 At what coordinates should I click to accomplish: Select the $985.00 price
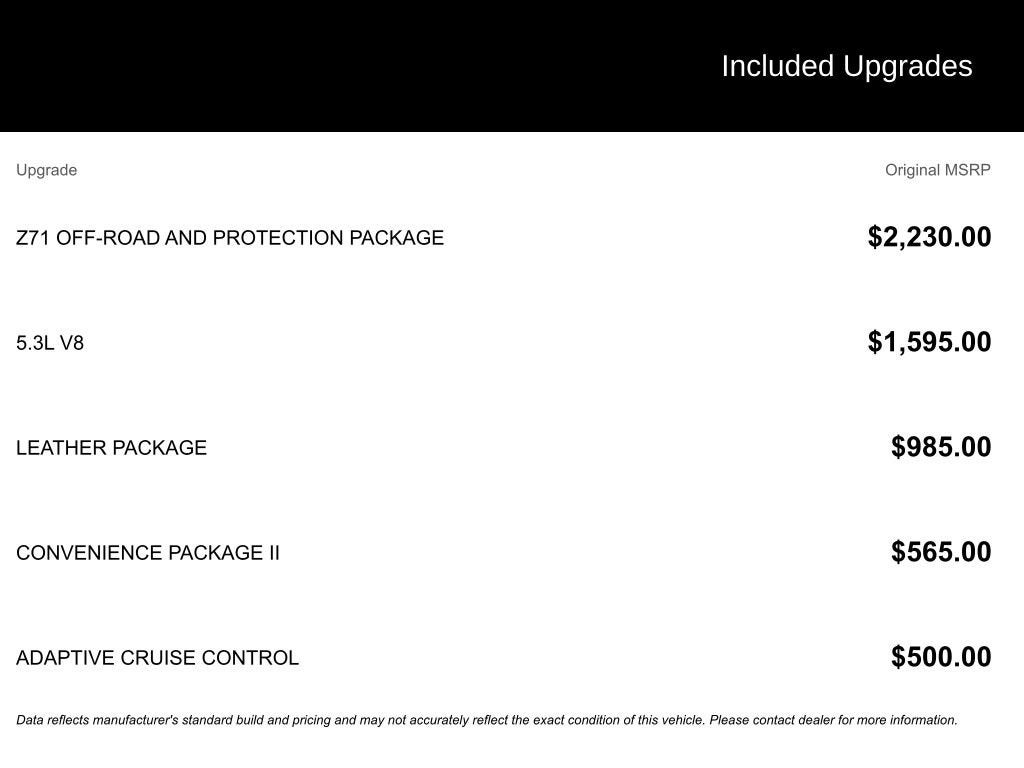click(x=941, y=447)
